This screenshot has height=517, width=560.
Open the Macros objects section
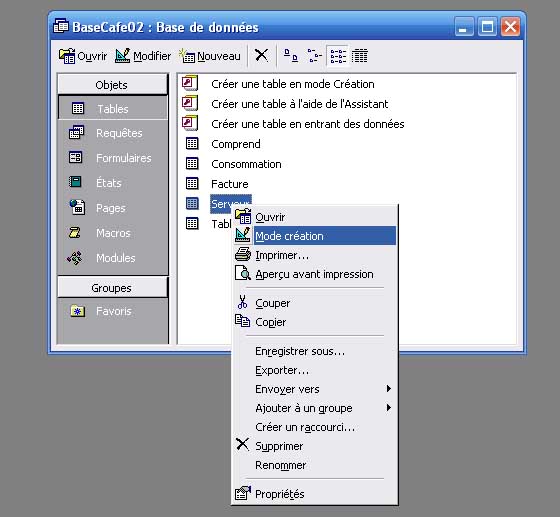(113, 233)
